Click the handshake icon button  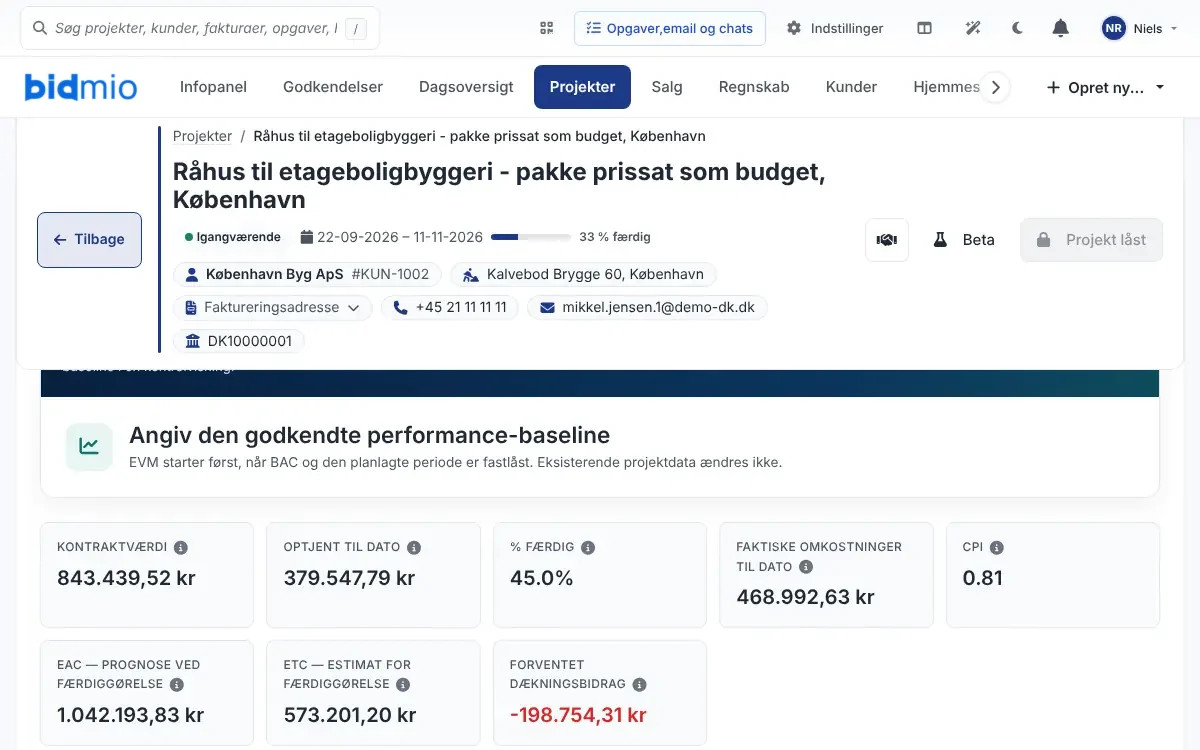887,240
